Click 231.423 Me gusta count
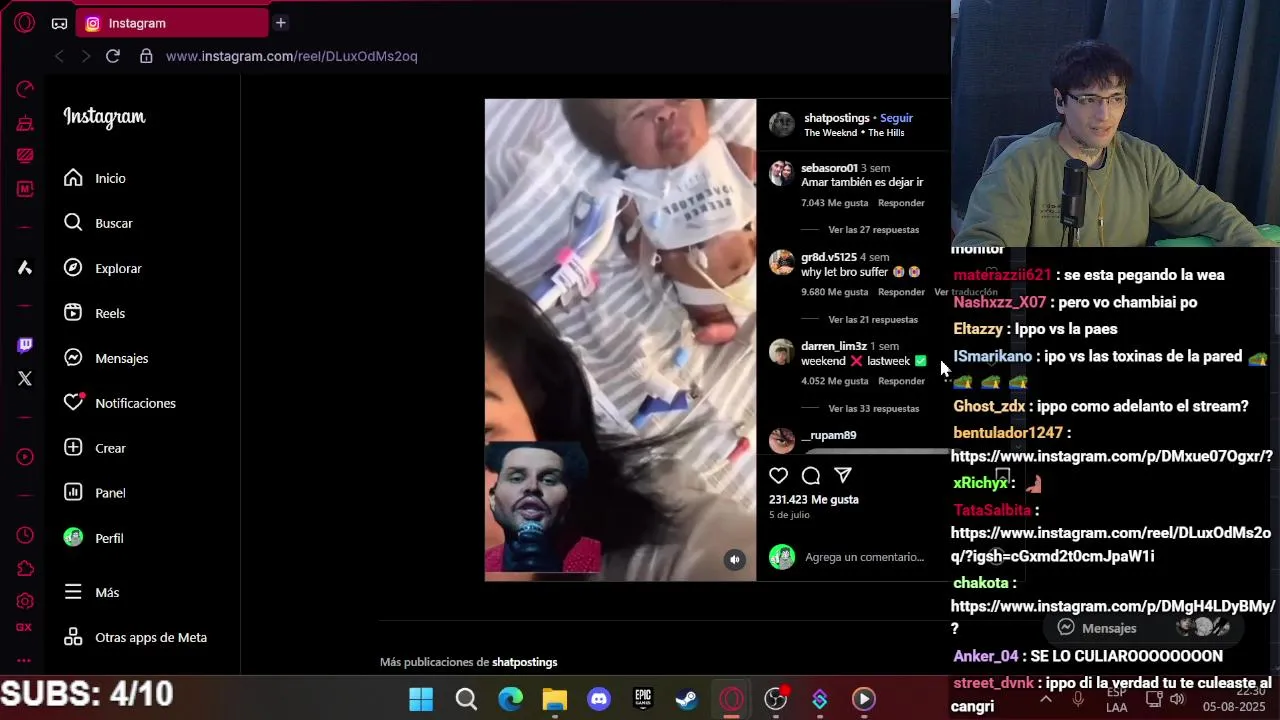1280x720 pixels. tap(813, 499)
